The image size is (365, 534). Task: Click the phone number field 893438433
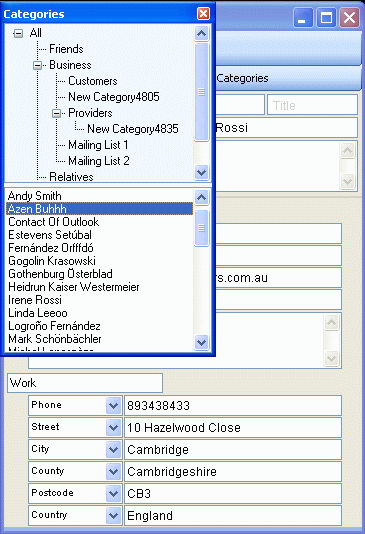(233, 406)
